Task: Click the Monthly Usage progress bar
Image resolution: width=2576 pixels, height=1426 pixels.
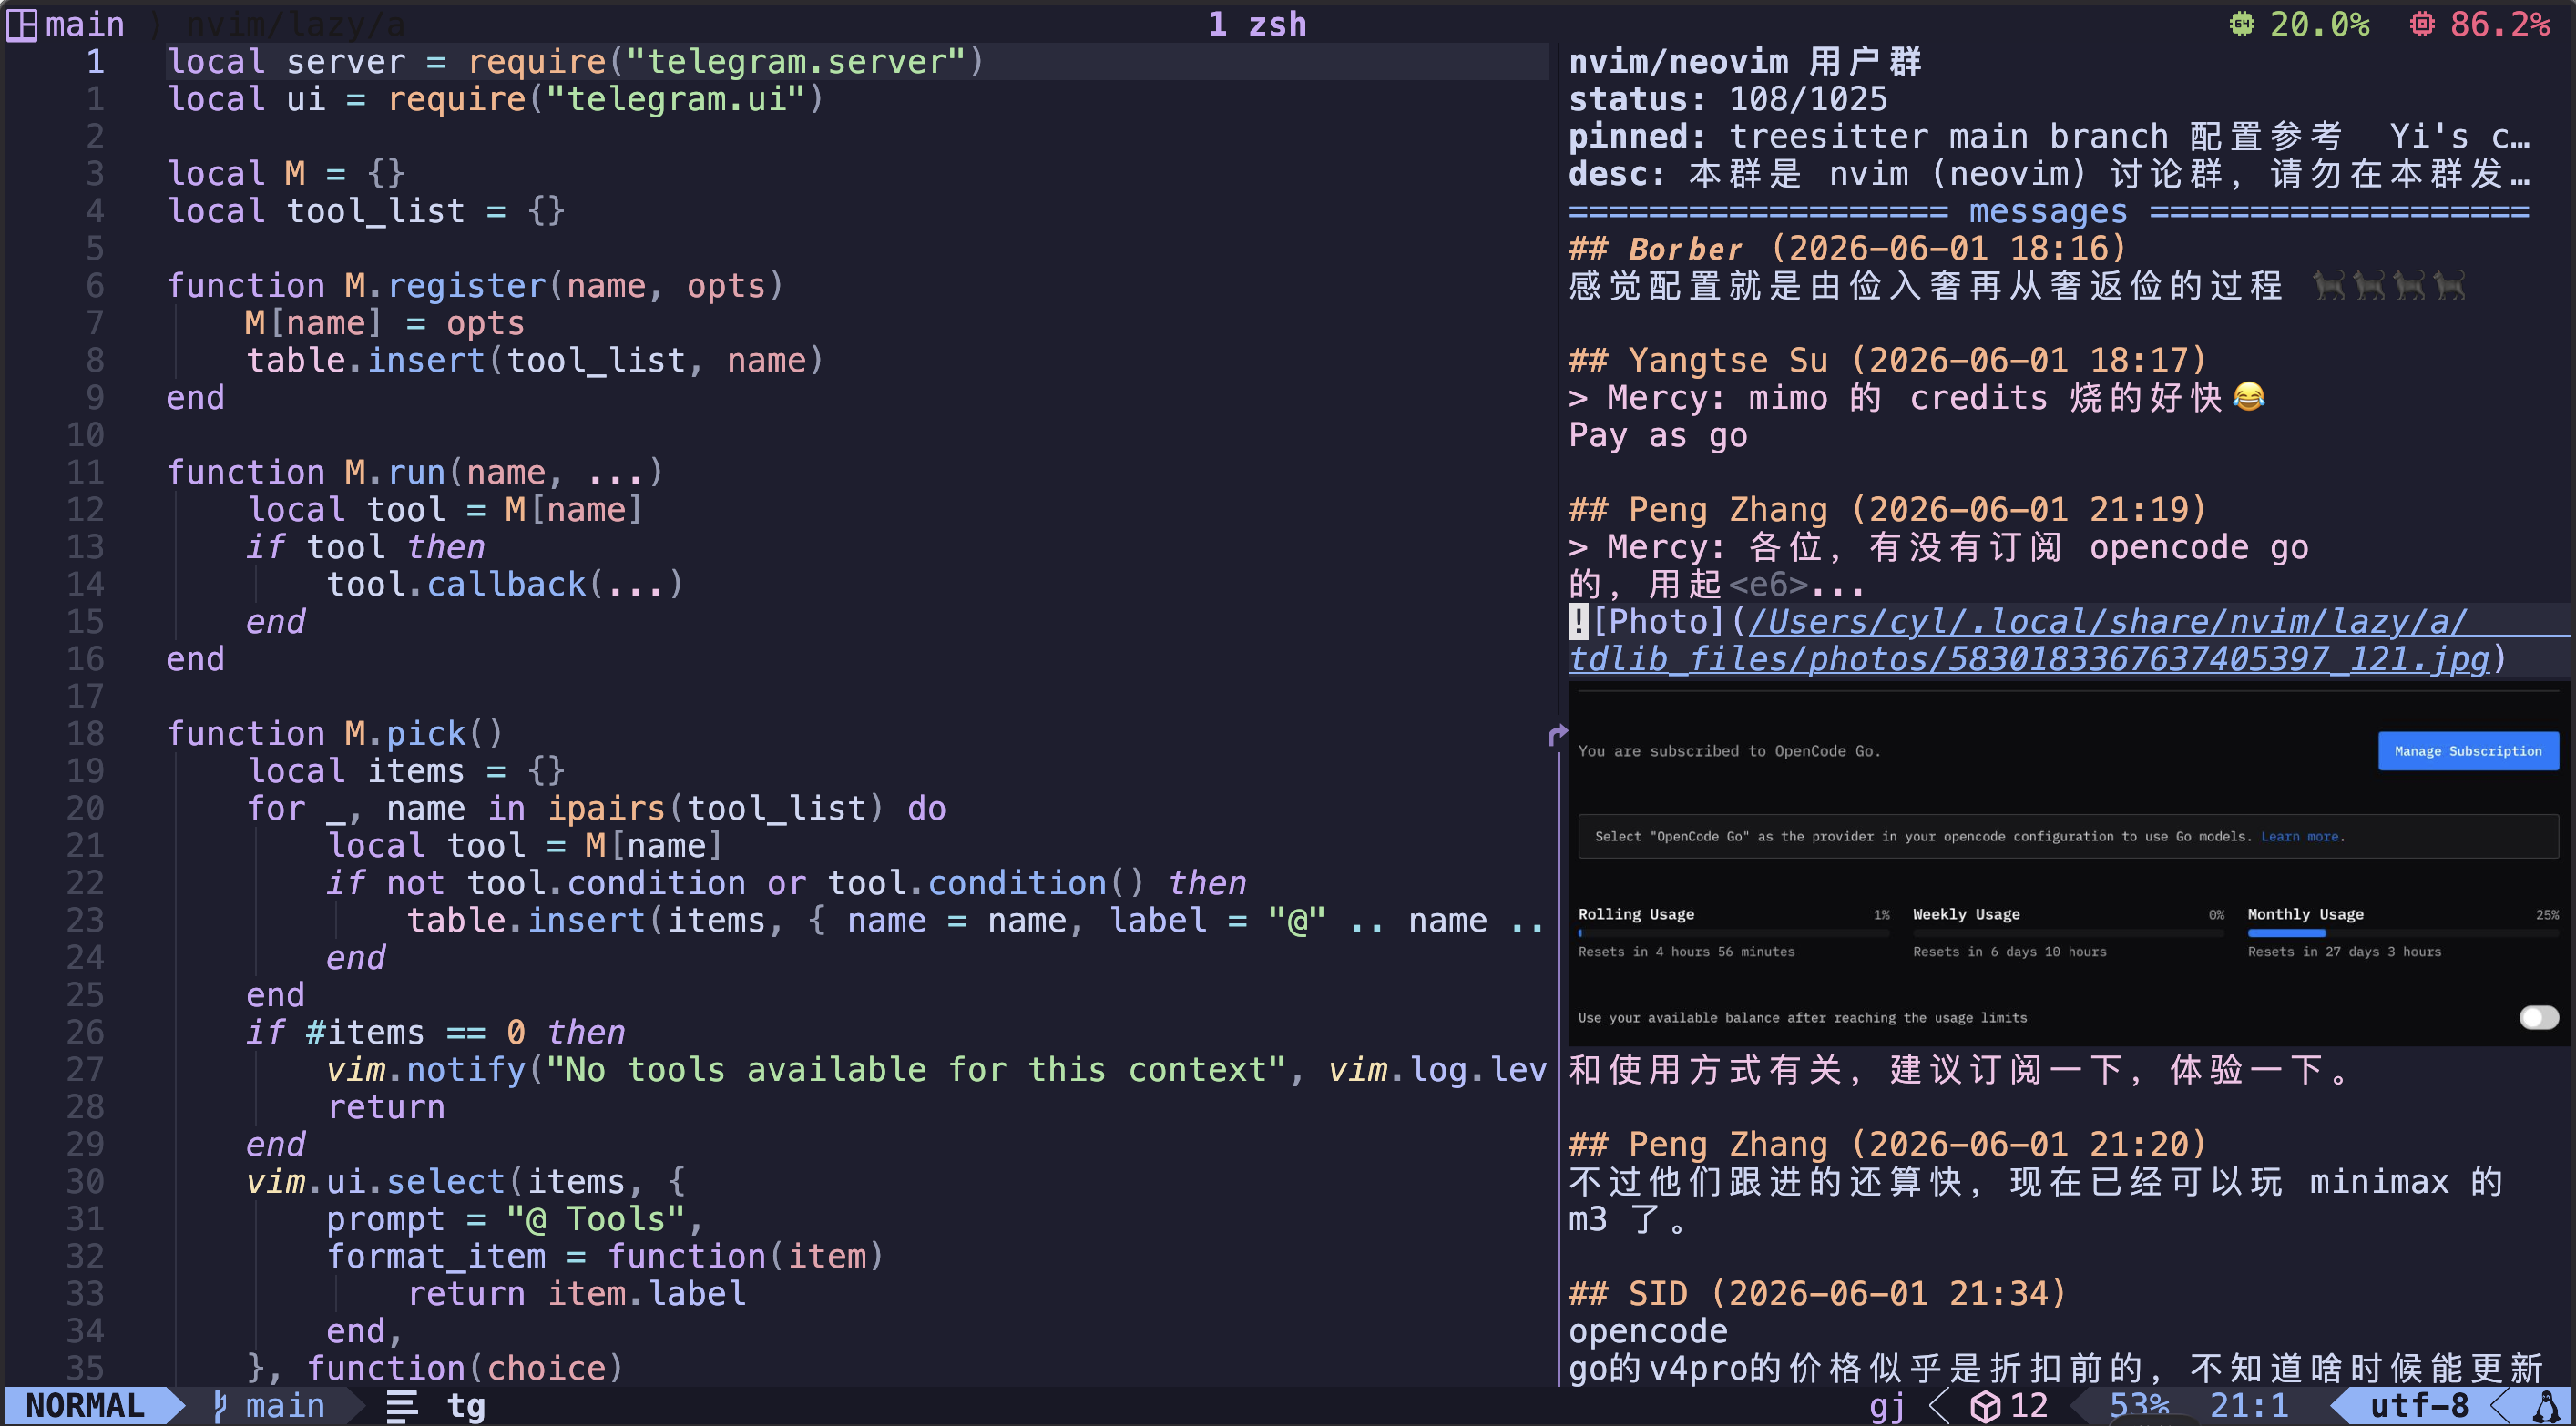Action: [x=2402, y=933]
